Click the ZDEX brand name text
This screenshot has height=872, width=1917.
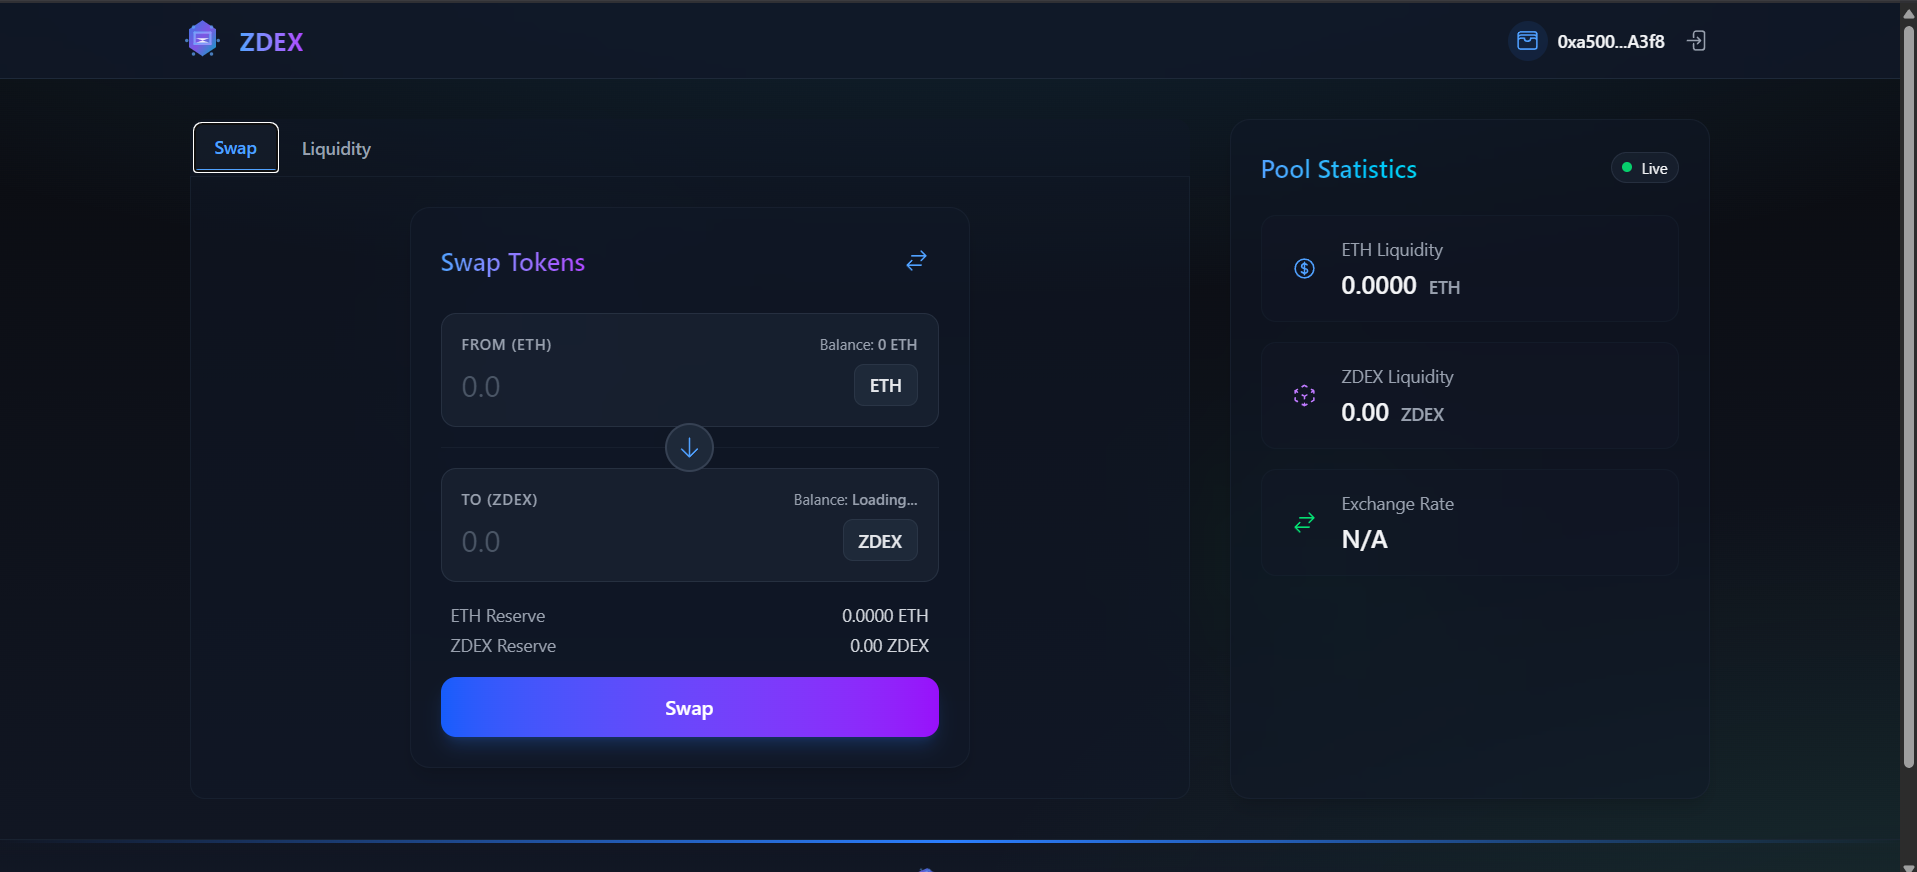[x=271, y=42]
